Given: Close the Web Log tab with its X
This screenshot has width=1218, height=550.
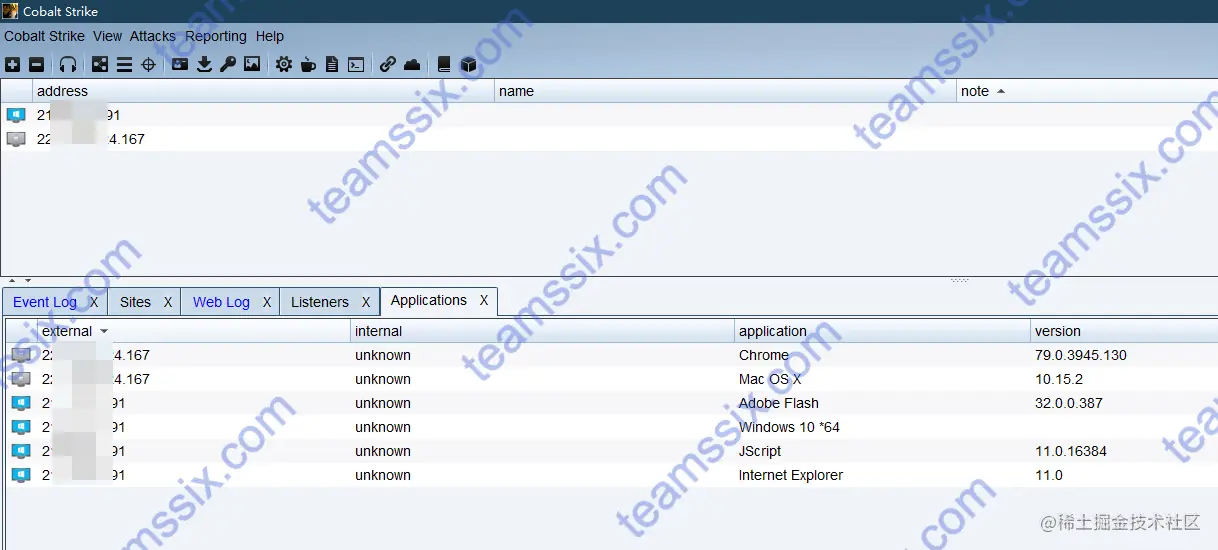Looking at the screenshot, I should tap(267, 302).
